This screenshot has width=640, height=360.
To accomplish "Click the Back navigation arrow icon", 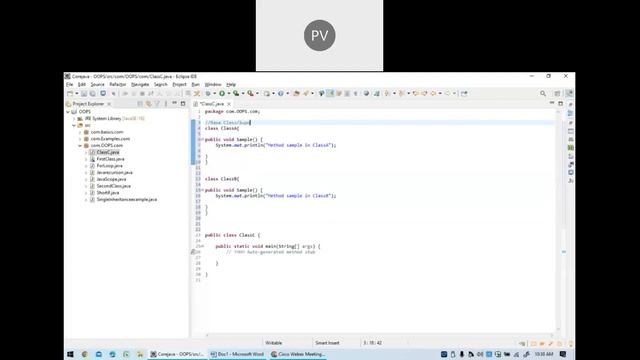I will click(x=433, y=93).
